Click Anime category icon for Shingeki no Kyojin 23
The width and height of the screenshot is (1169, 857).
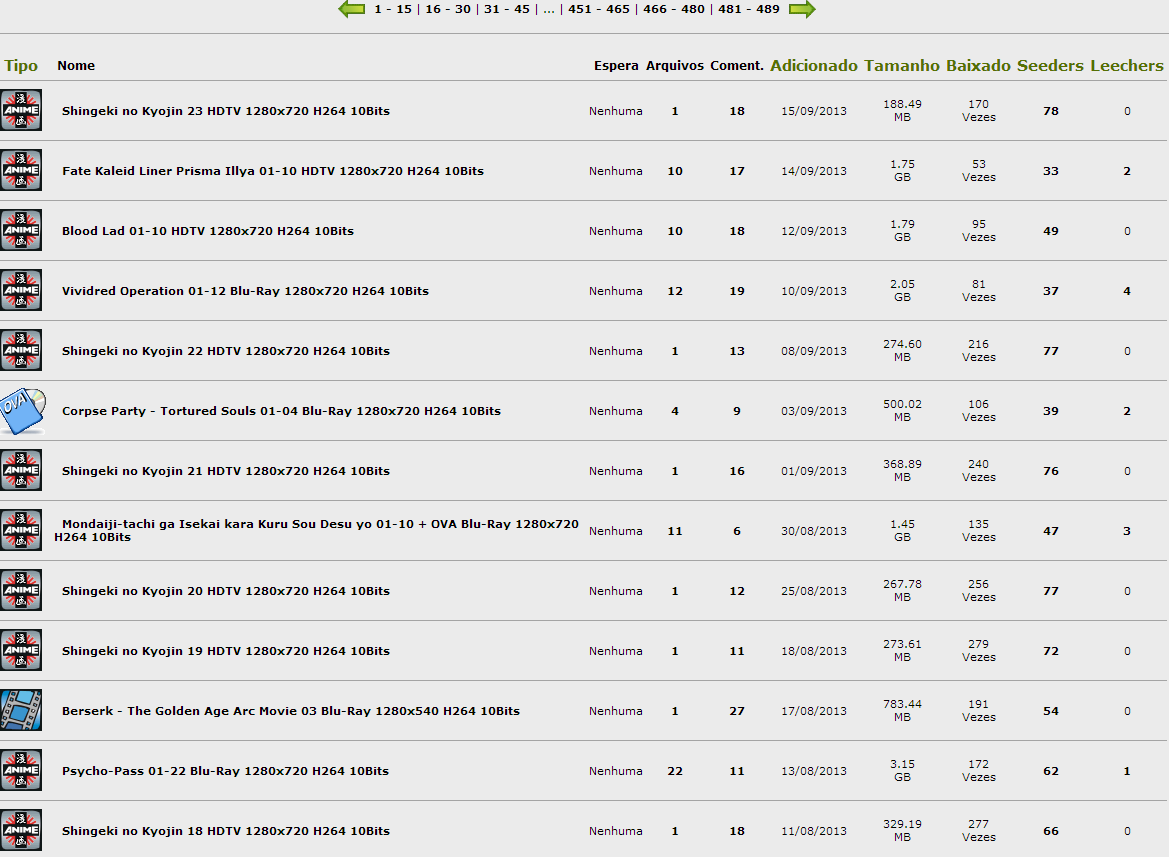click(21, 110)
